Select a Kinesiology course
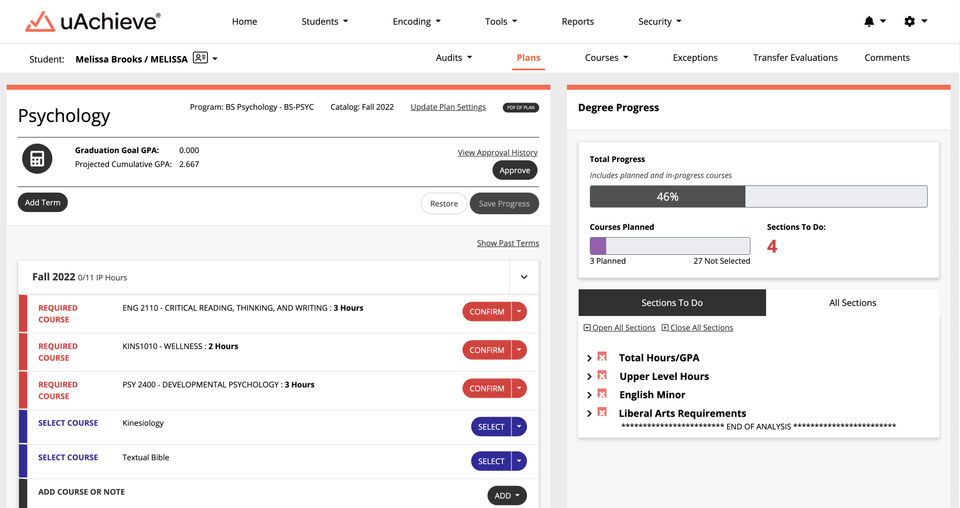The height and width of the screenshot is (508, 960). (491, 427)
